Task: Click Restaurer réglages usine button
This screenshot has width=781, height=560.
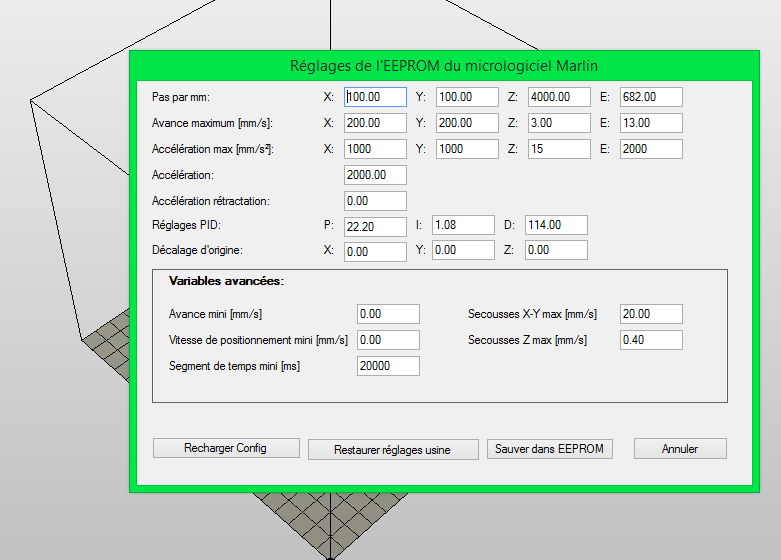Action: tap(393, 449)
